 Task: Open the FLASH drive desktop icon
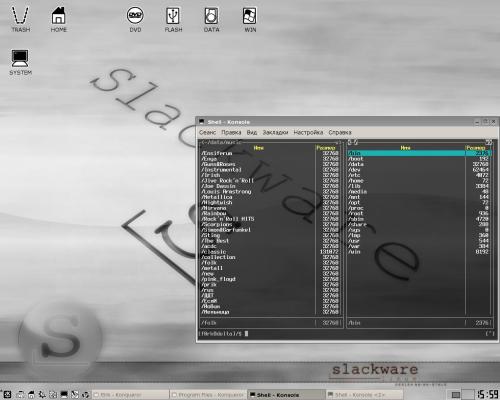click(x=173, y=19)
